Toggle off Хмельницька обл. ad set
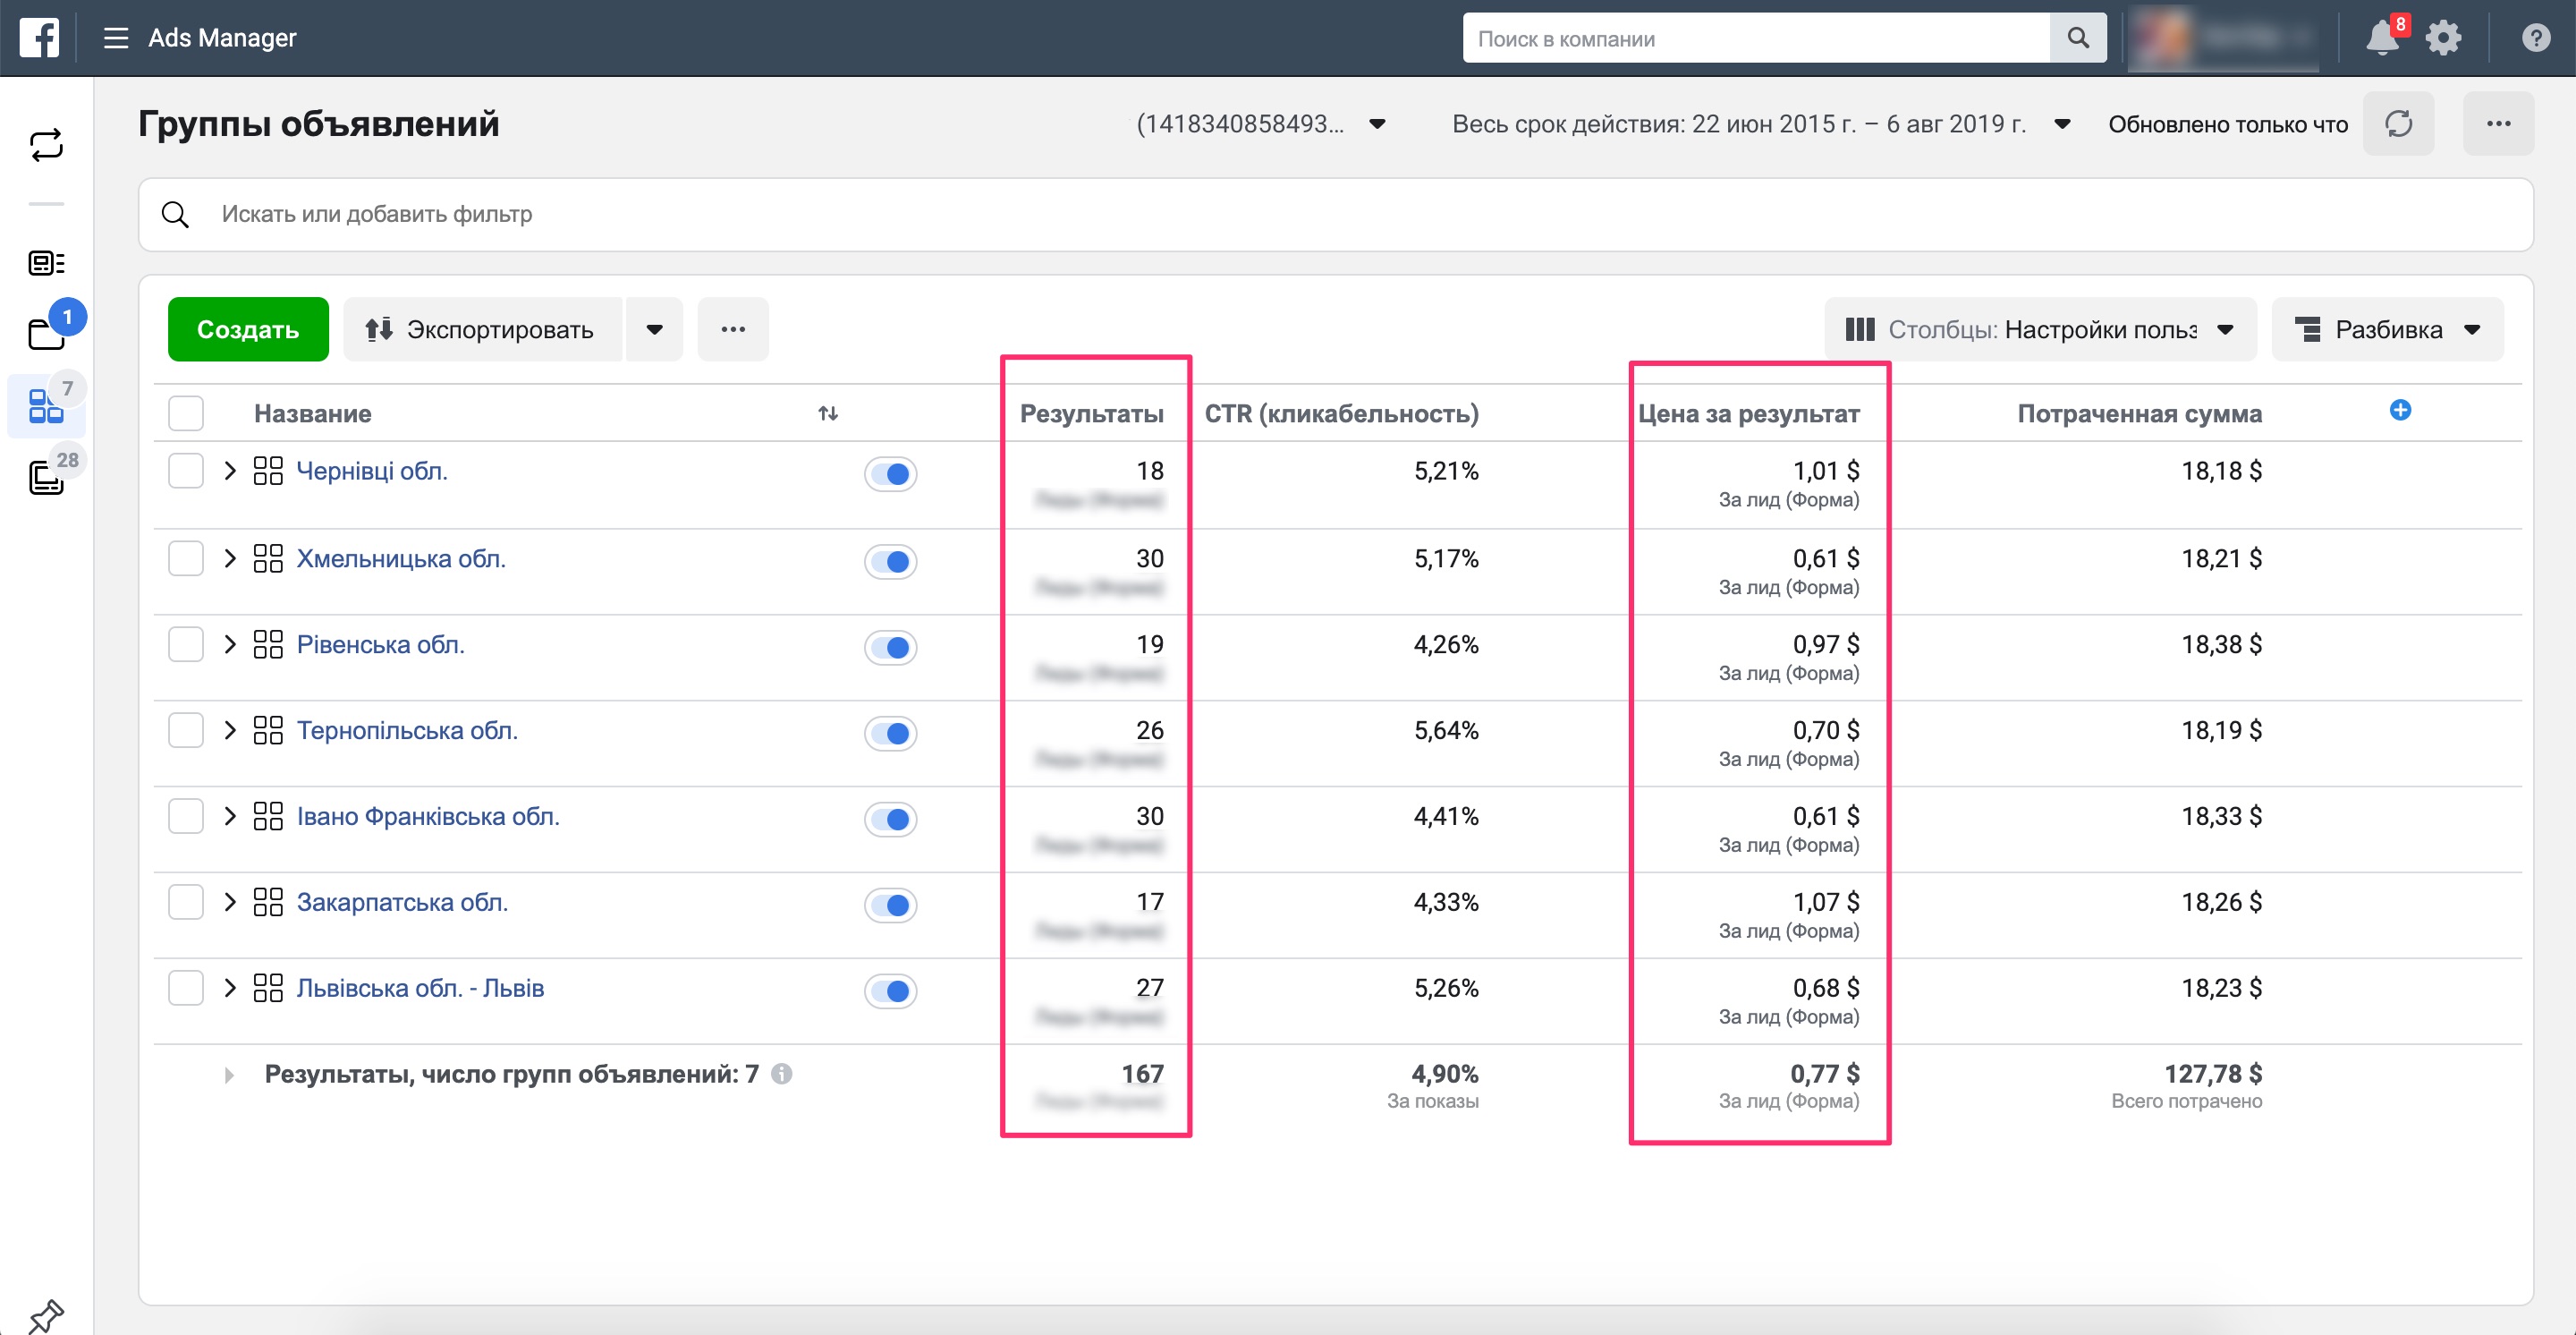Image resolution: width=2576 pixels, height=1335 pixels. pyautogui.click(x=890, y=562)
